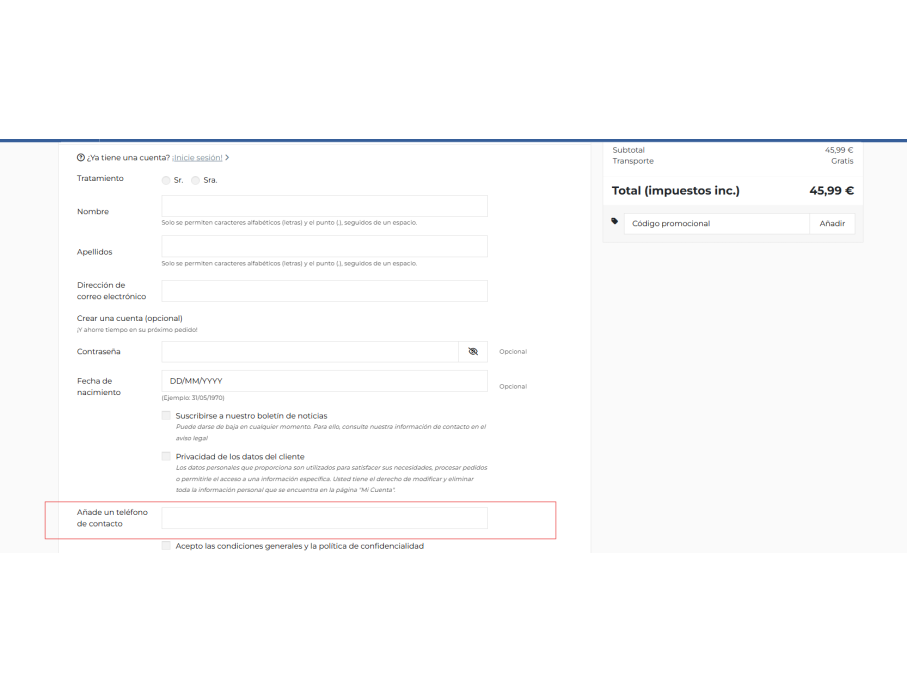Click the Código promocional input field
This screenshot has height=693, width=907.
click(717, 223)
